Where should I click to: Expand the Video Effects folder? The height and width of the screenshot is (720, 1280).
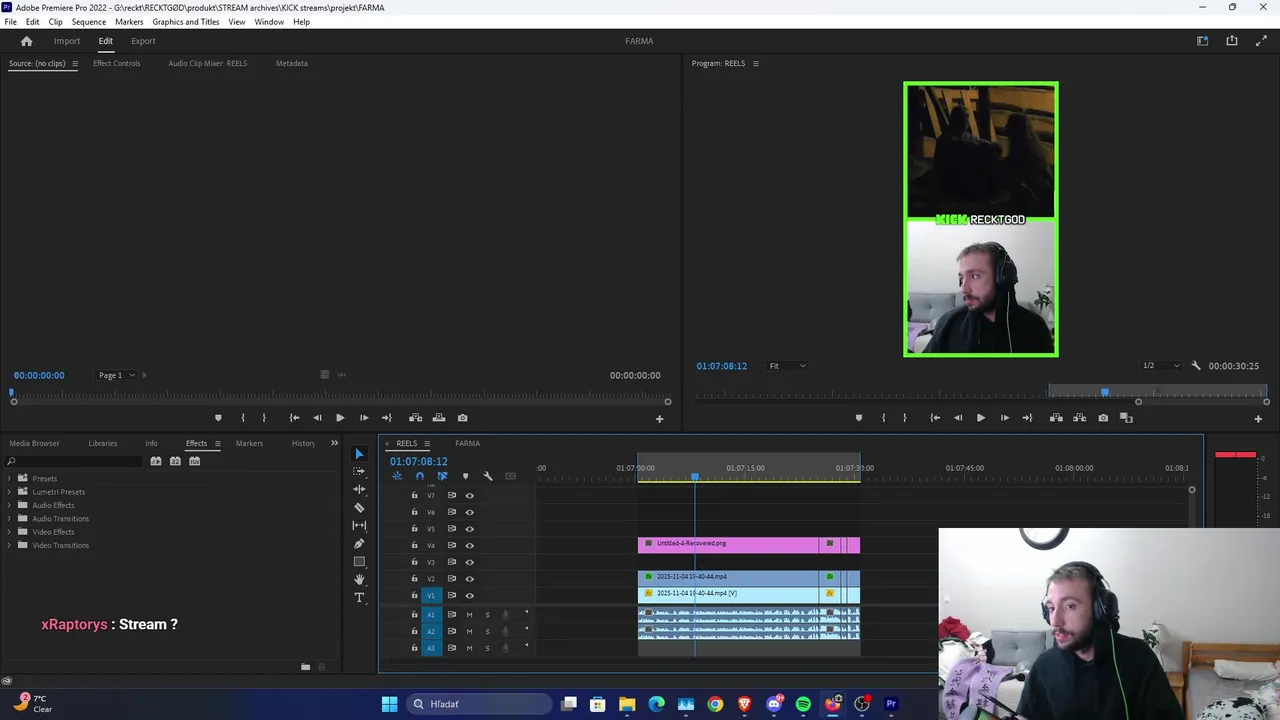coord(9,532)
